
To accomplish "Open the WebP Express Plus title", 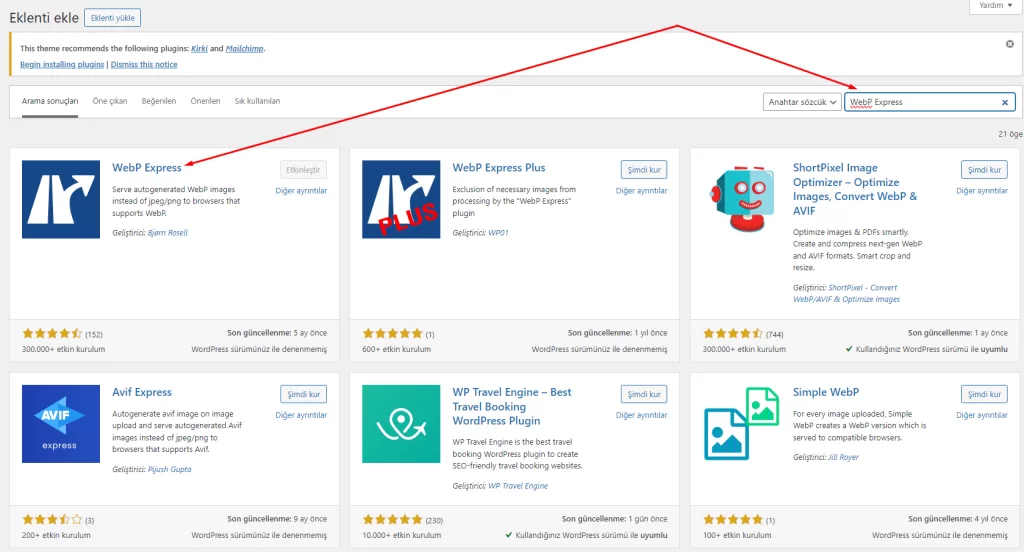I will [499, 168].
